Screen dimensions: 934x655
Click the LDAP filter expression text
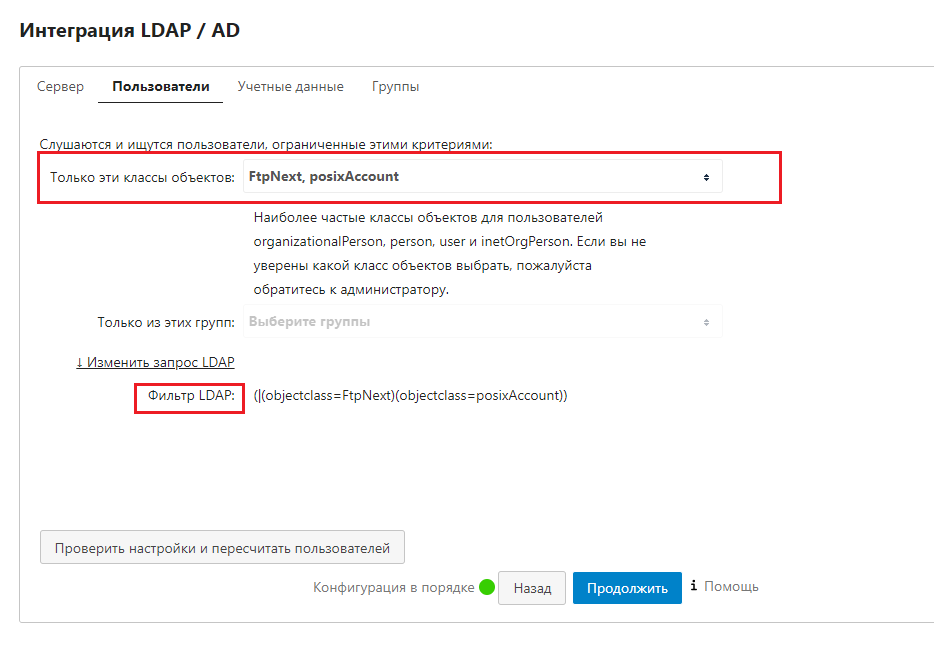pyautogui.click(x=410, y=396)
